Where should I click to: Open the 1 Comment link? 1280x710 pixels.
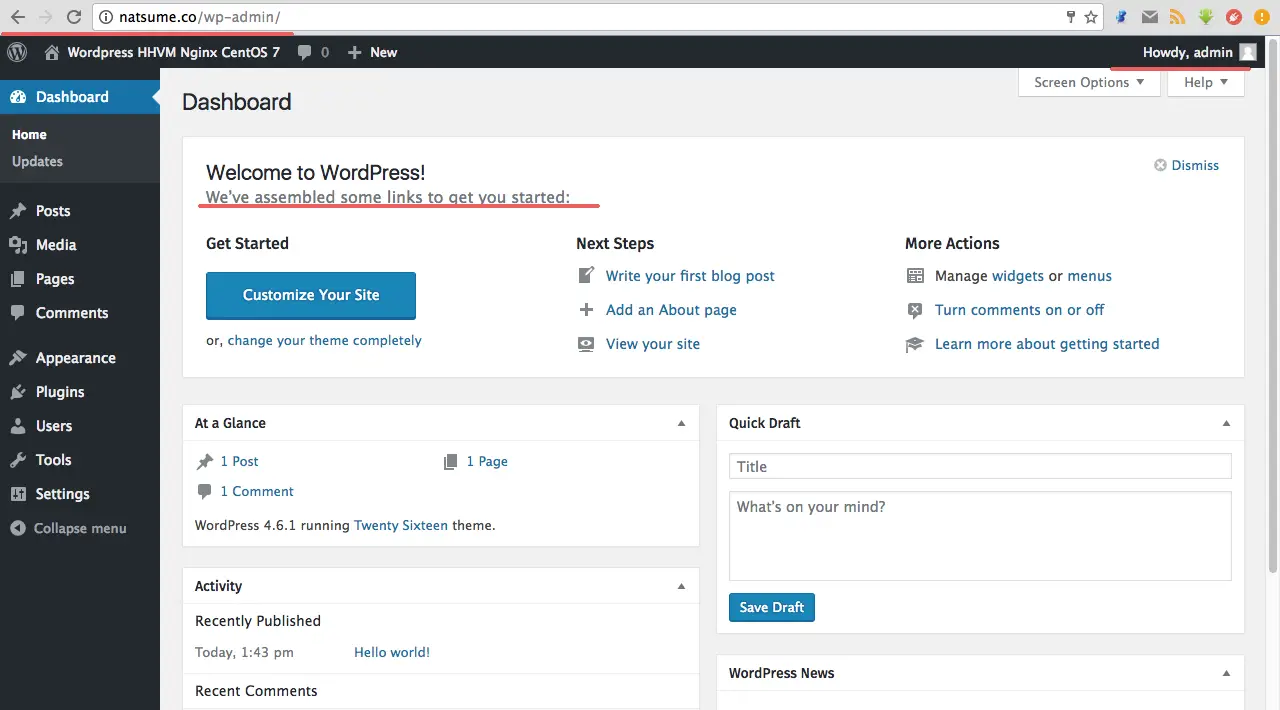tap(257, 491)
